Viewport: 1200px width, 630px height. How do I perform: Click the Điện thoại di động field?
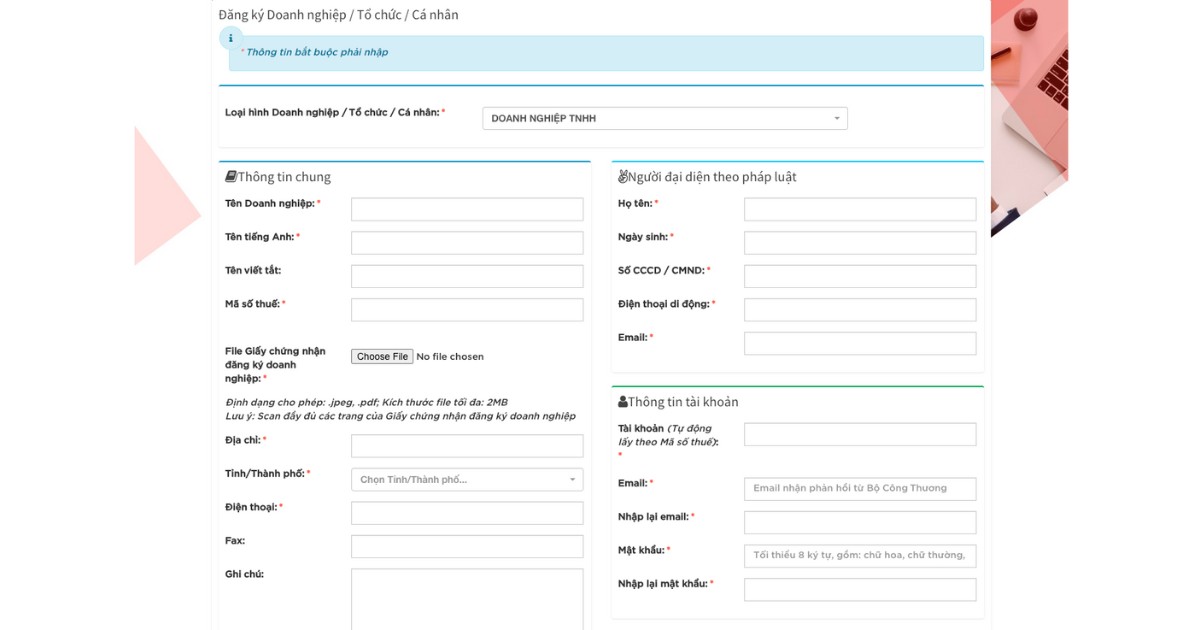click(859, 310)
